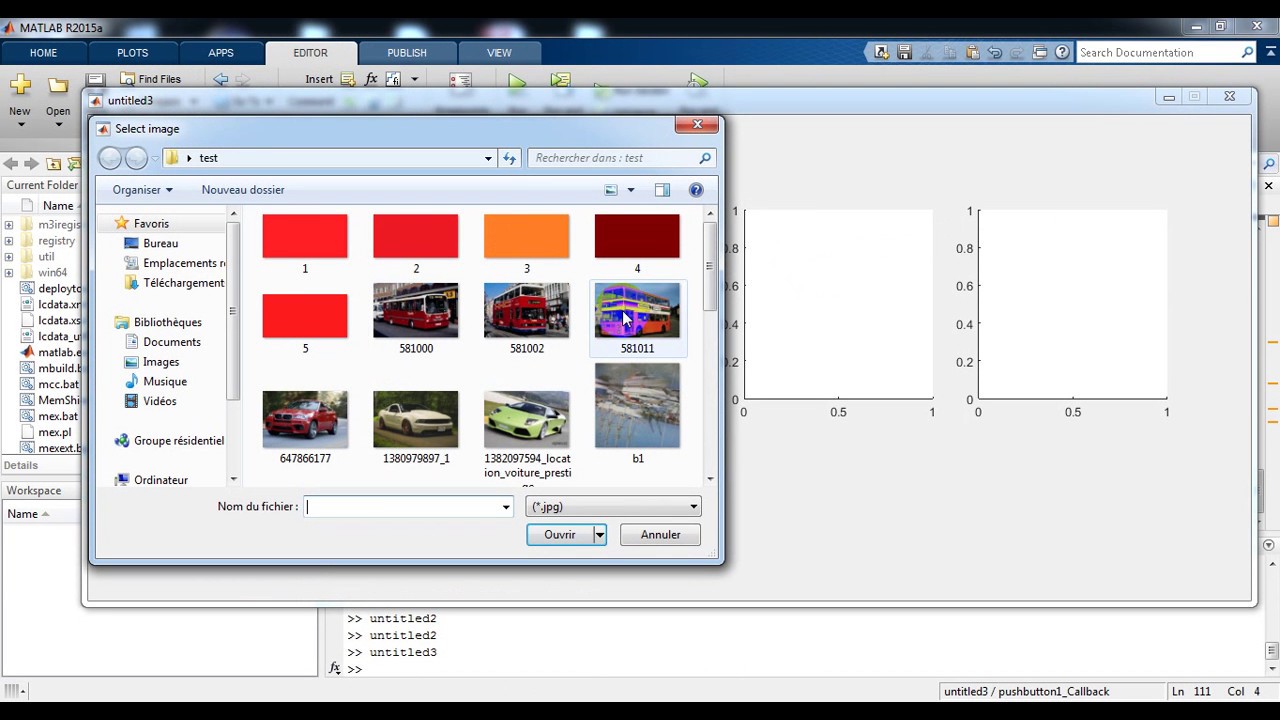Click the Open folder icon in the toolstrip
The height and width of the screenshot is (720, 1280).
pyautogui.click(x=58, y=86)
